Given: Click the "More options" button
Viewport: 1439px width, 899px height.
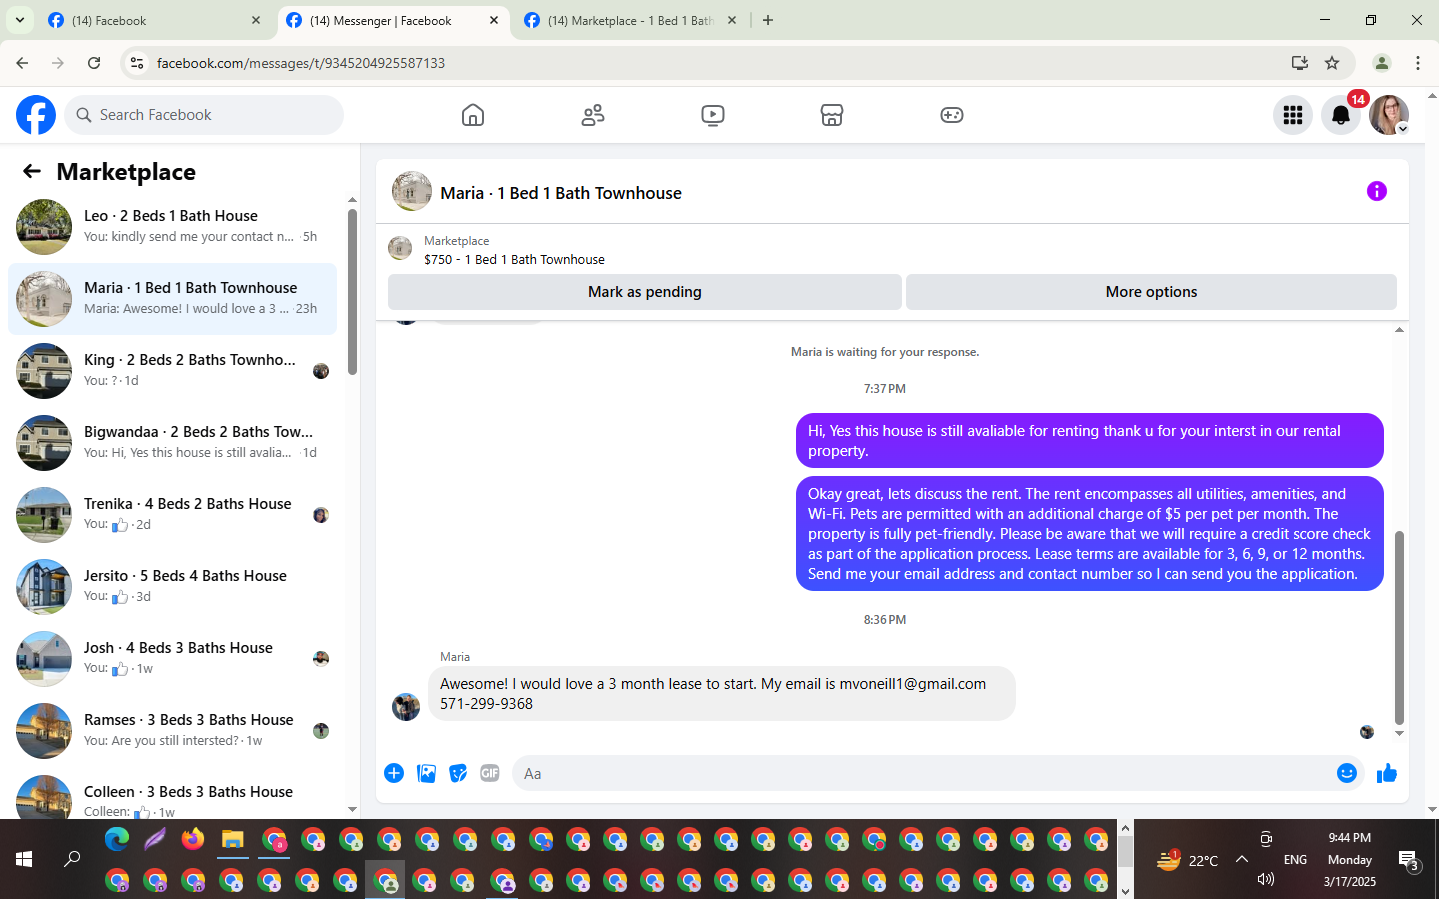Looking at the screenshot, I should [x=1151, y=292].
